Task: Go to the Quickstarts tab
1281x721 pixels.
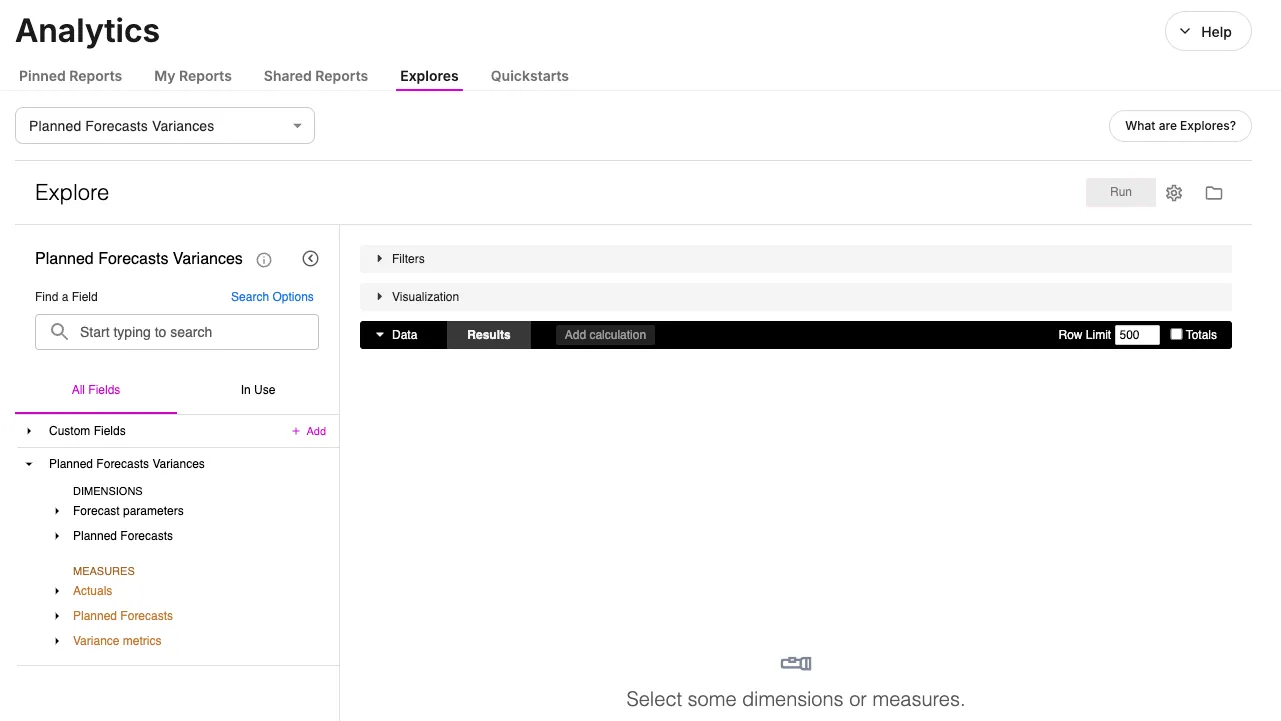Action: (x=530, y=76)
